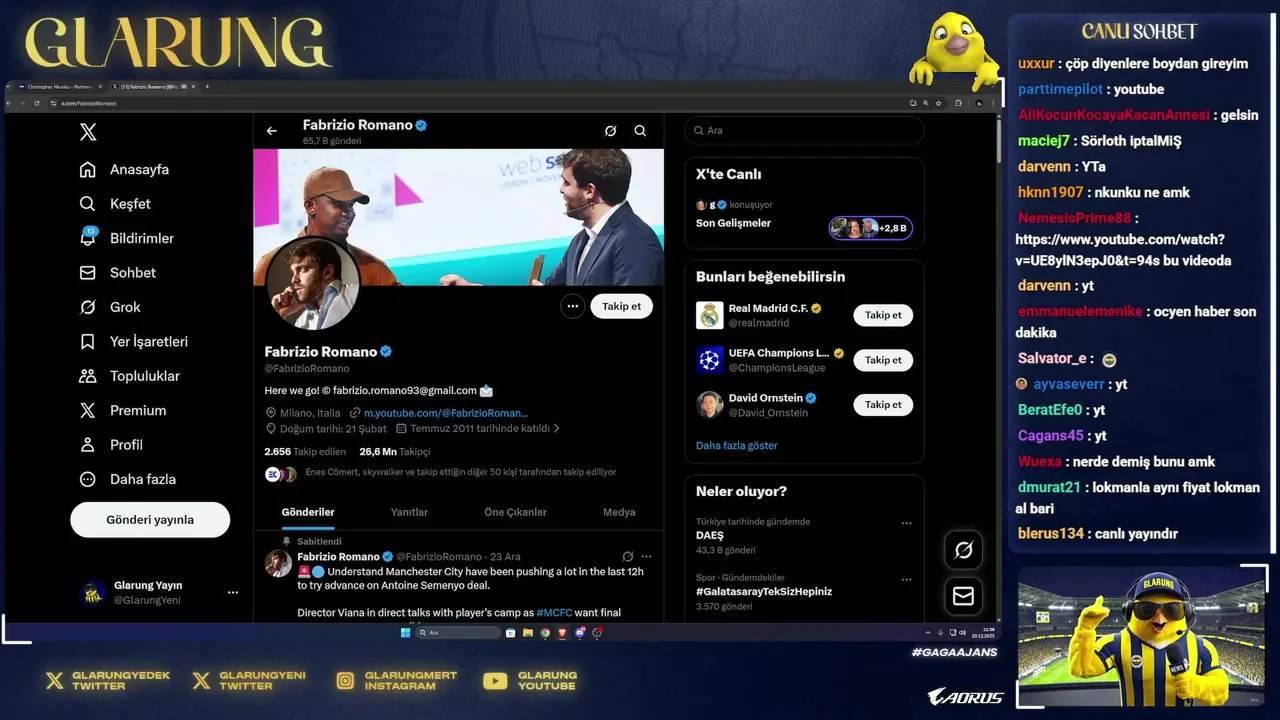Open the Windows Start menu

click(x=405, y=633)
